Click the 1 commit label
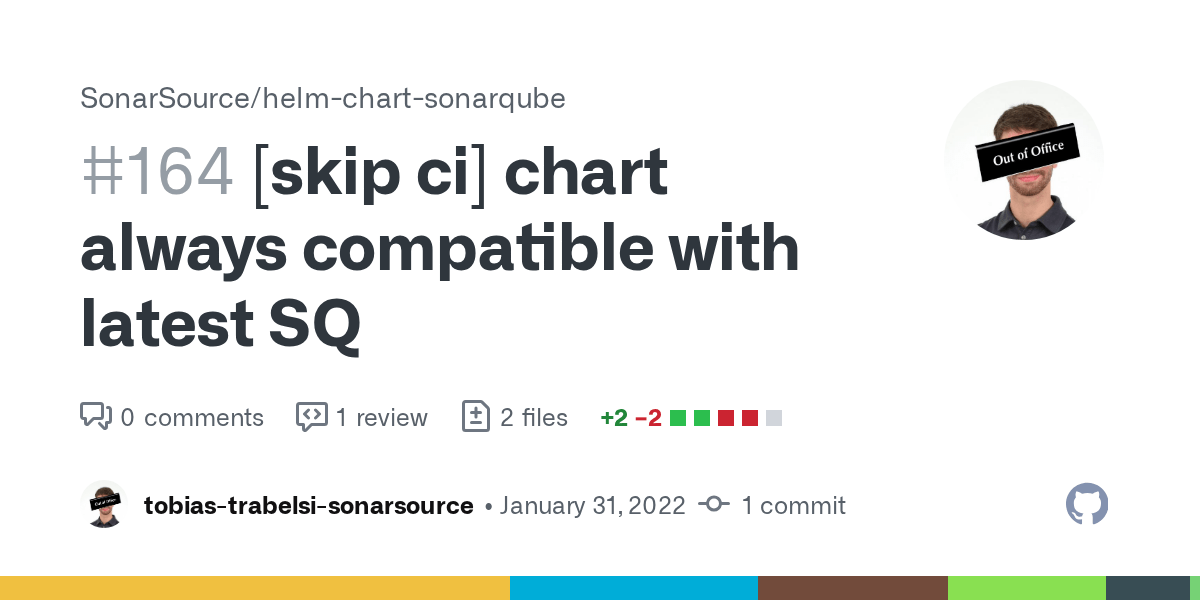Image resolution: width=1200 pixels, height=600 pixels. click(793, 506)
